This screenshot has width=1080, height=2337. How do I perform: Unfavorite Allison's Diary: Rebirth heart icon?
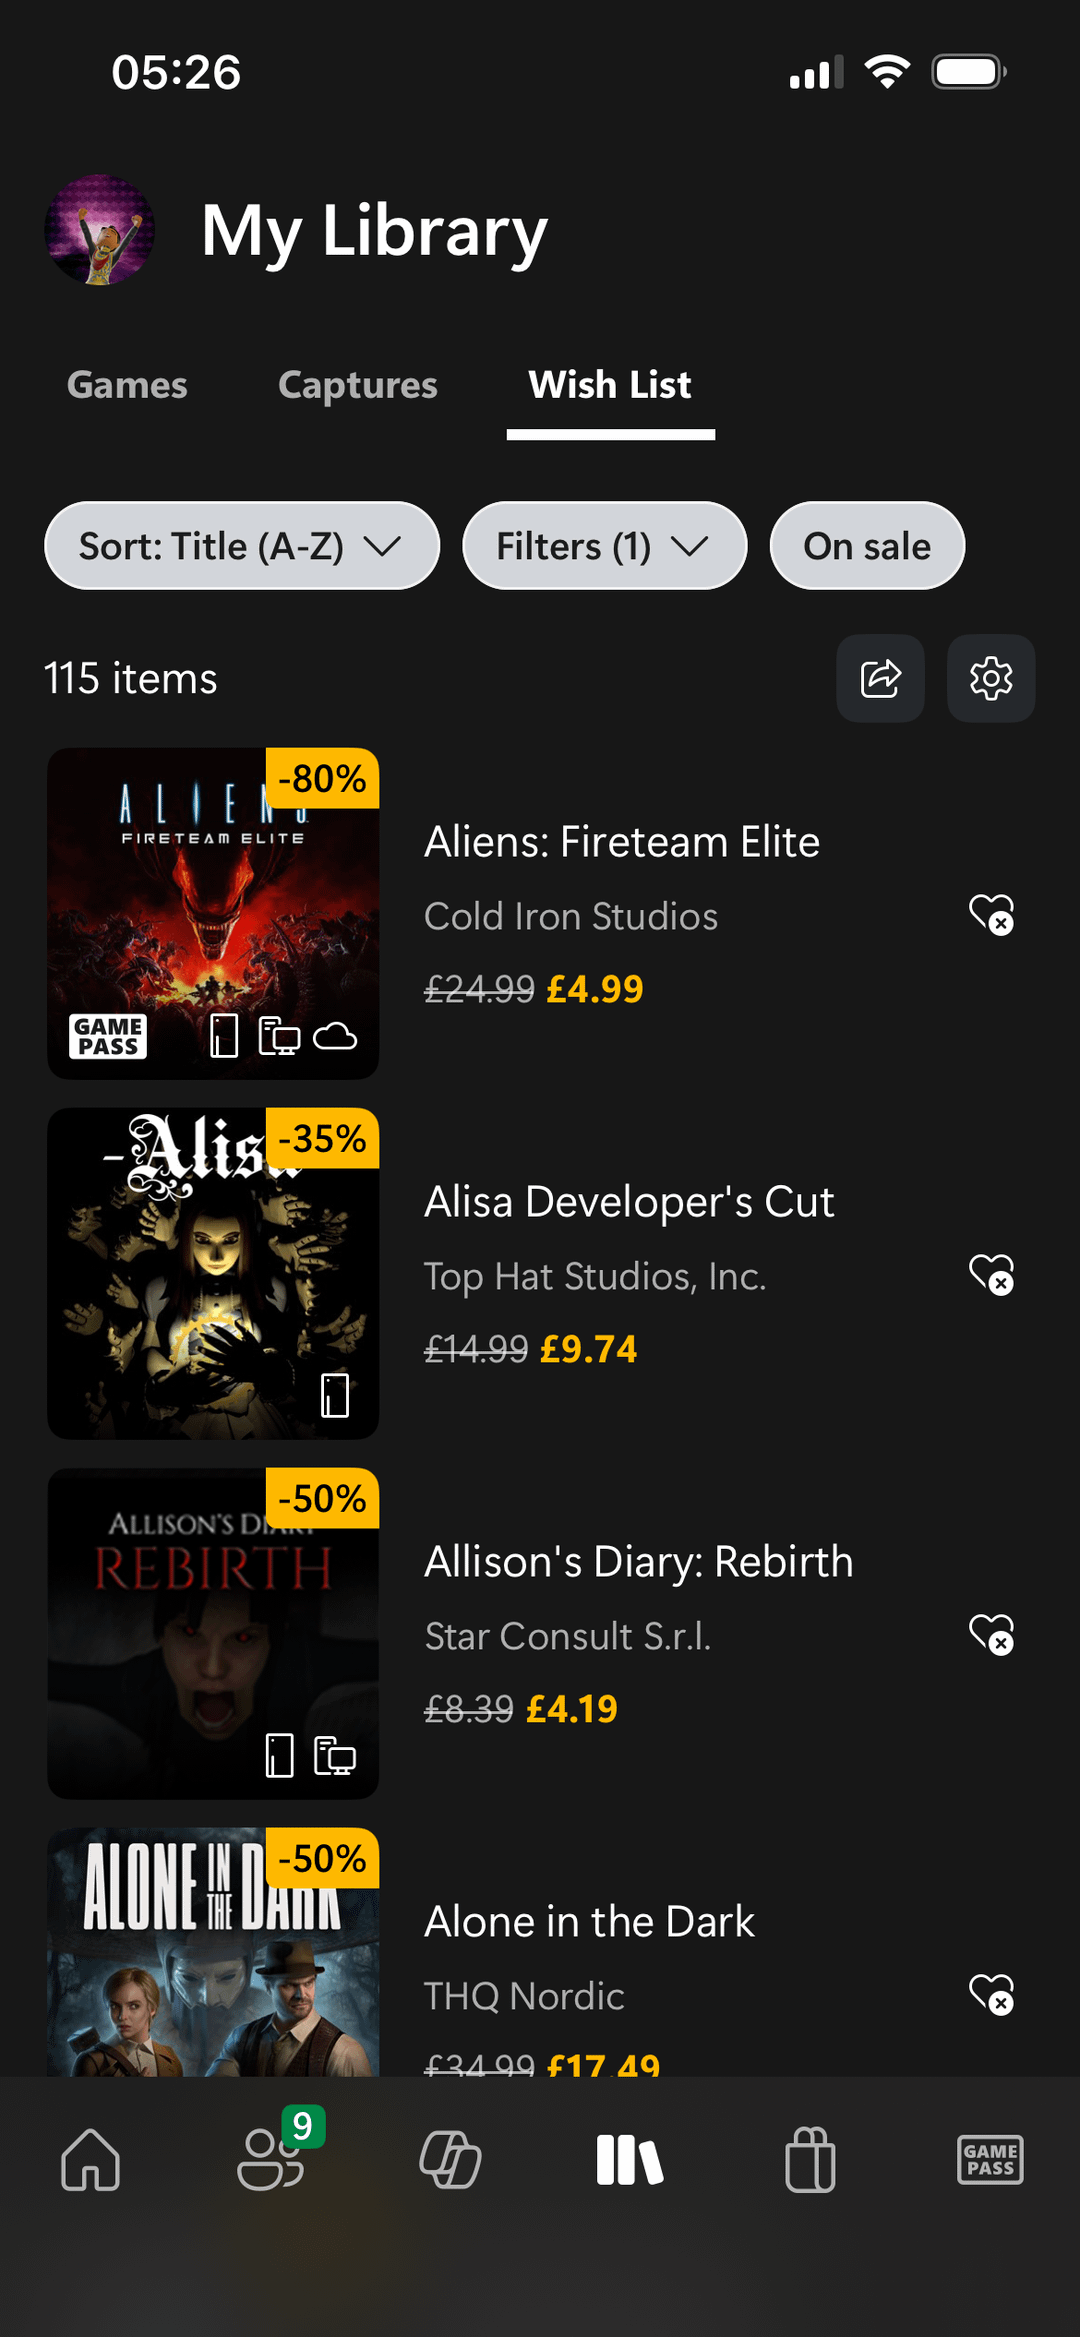(x=992, y=1634)
